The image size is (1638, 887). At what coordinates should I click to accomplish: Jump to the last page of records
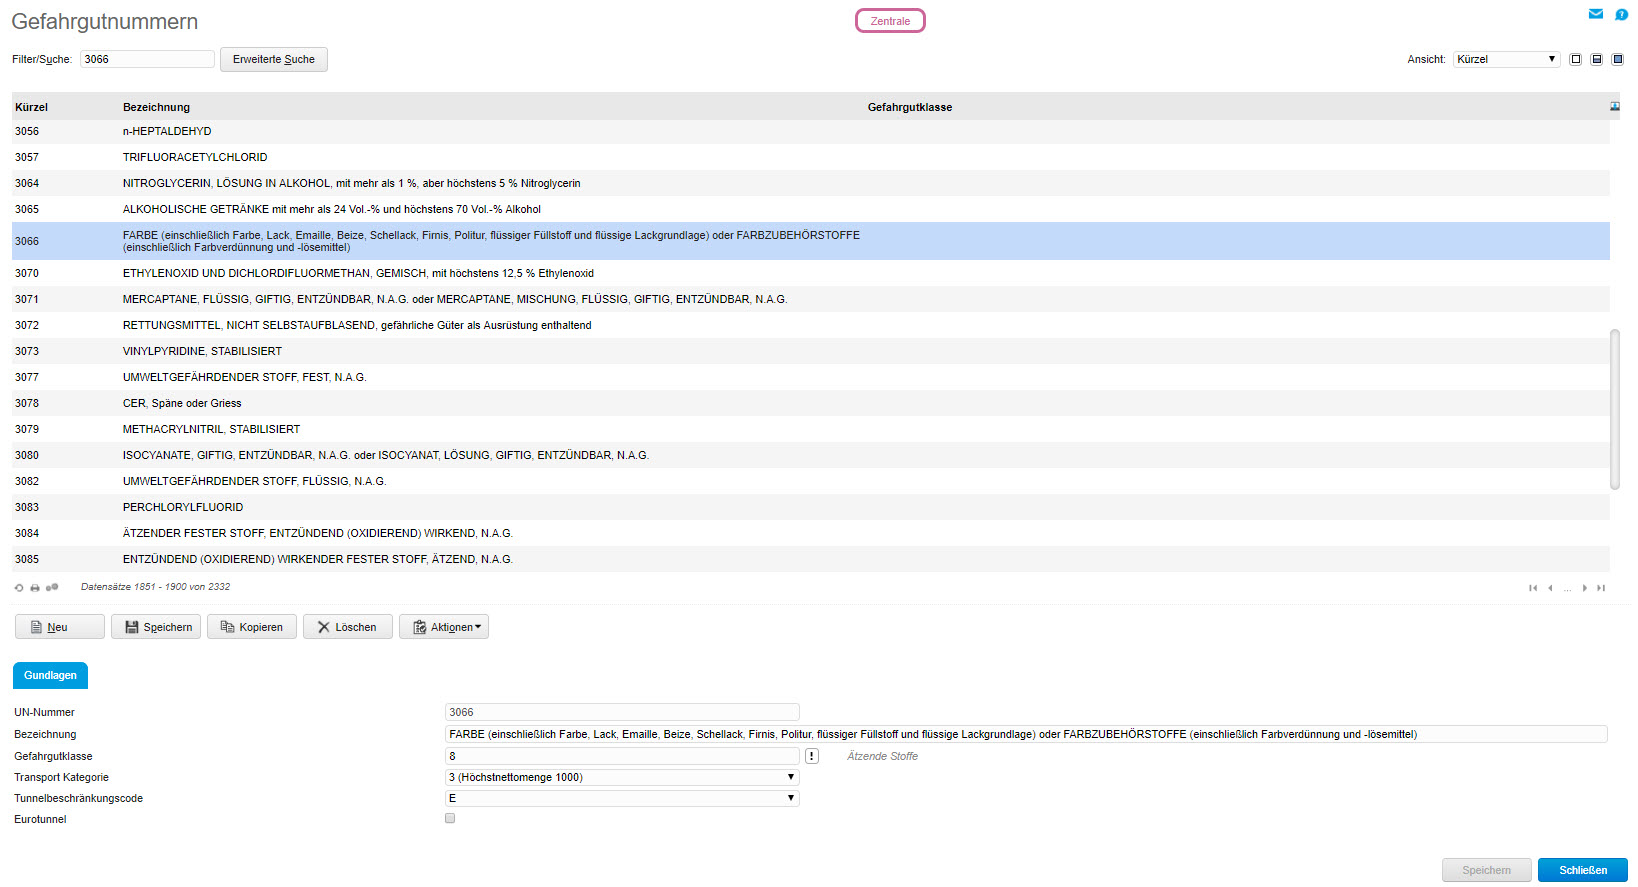point(1601,588)
